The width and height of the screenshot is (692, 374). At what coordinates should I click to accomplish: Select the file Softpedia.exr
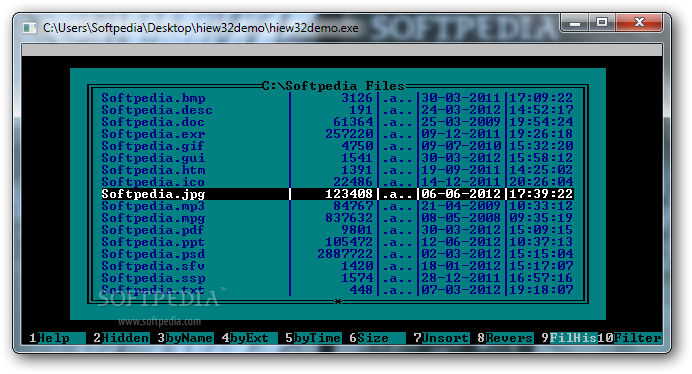153,134
